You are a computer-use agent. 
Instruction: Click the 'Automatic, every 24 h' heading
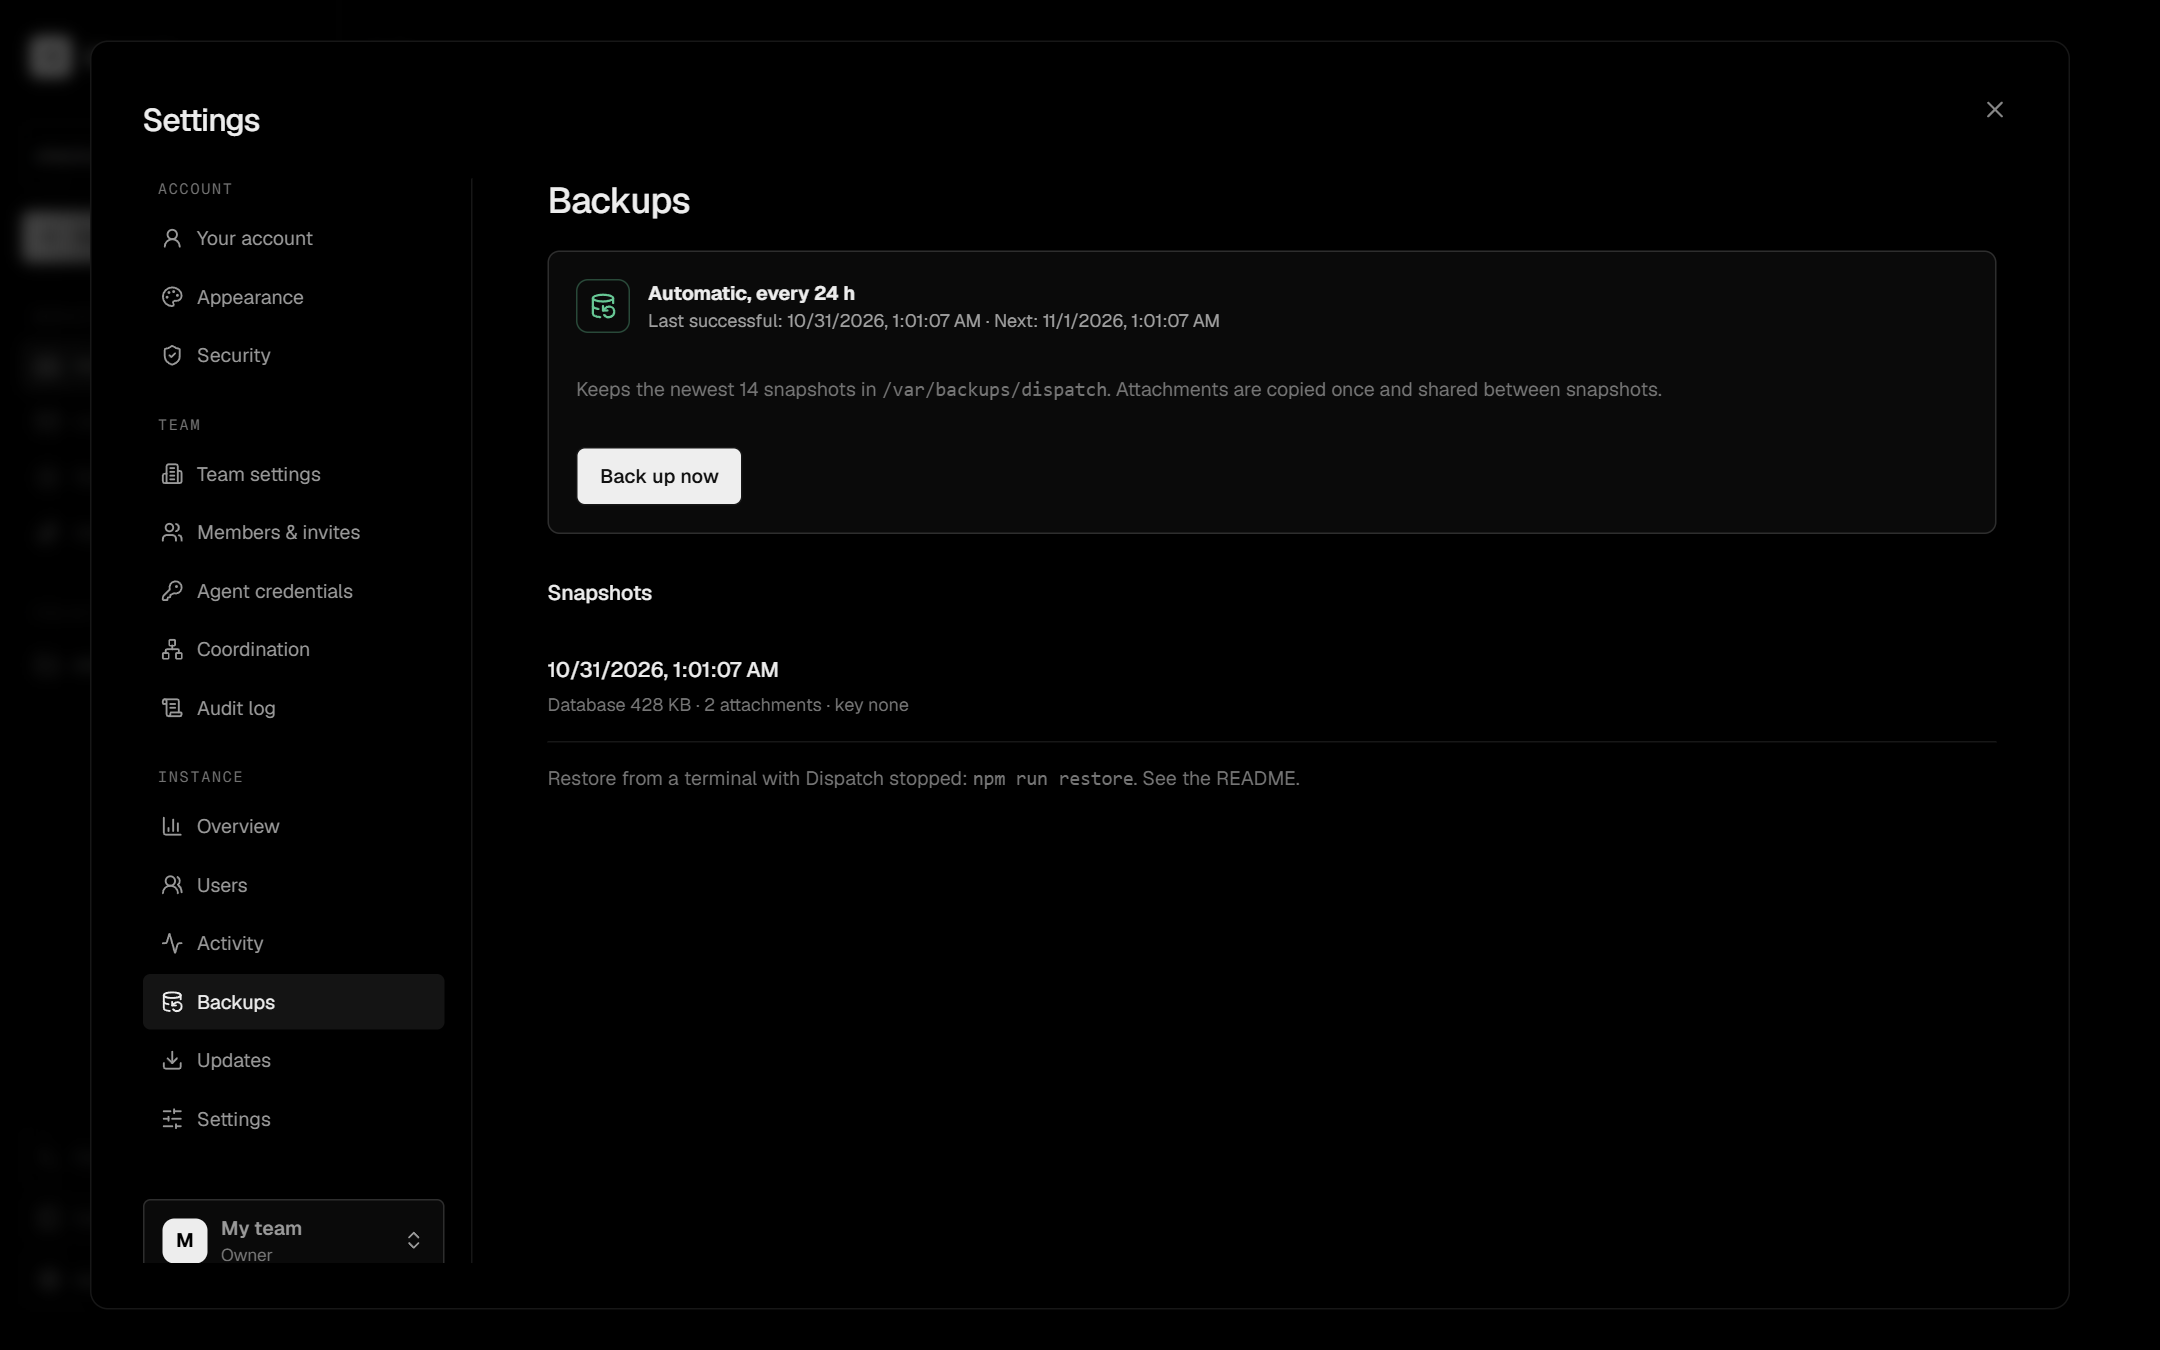coord(751,293)
